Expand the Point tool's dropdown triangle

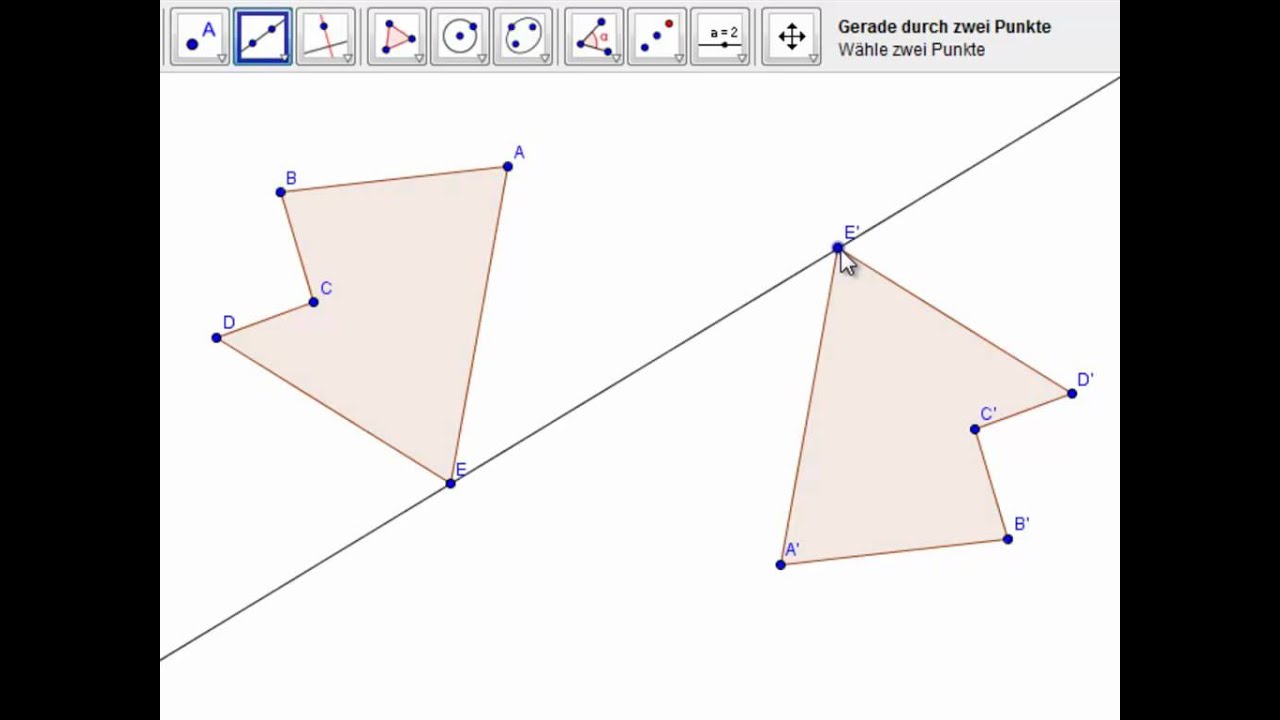(x=222, y=59)
